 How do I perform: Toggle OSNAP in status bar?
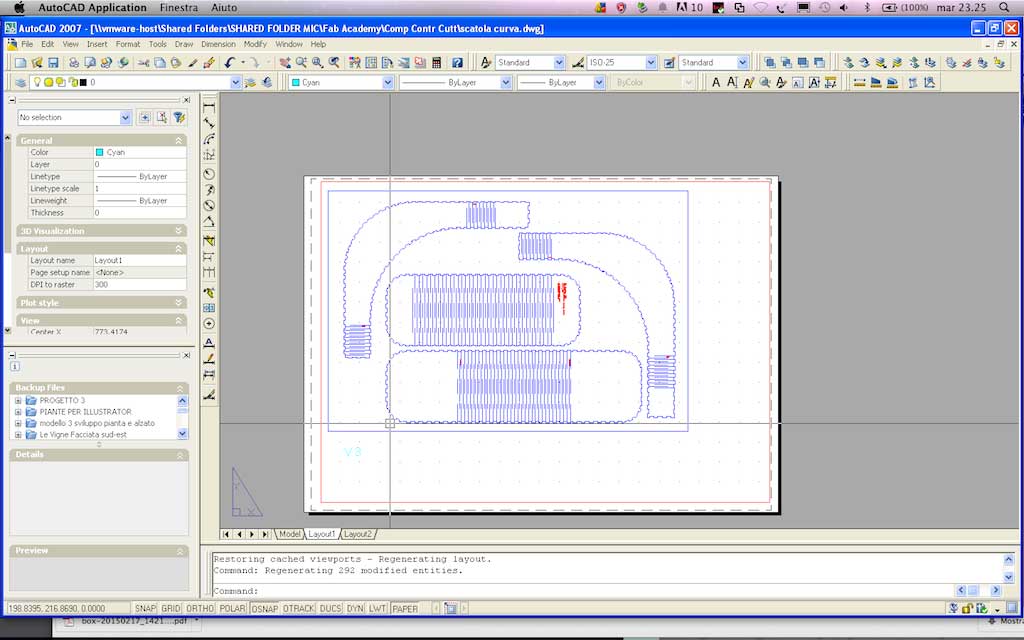tap(264, 608)
